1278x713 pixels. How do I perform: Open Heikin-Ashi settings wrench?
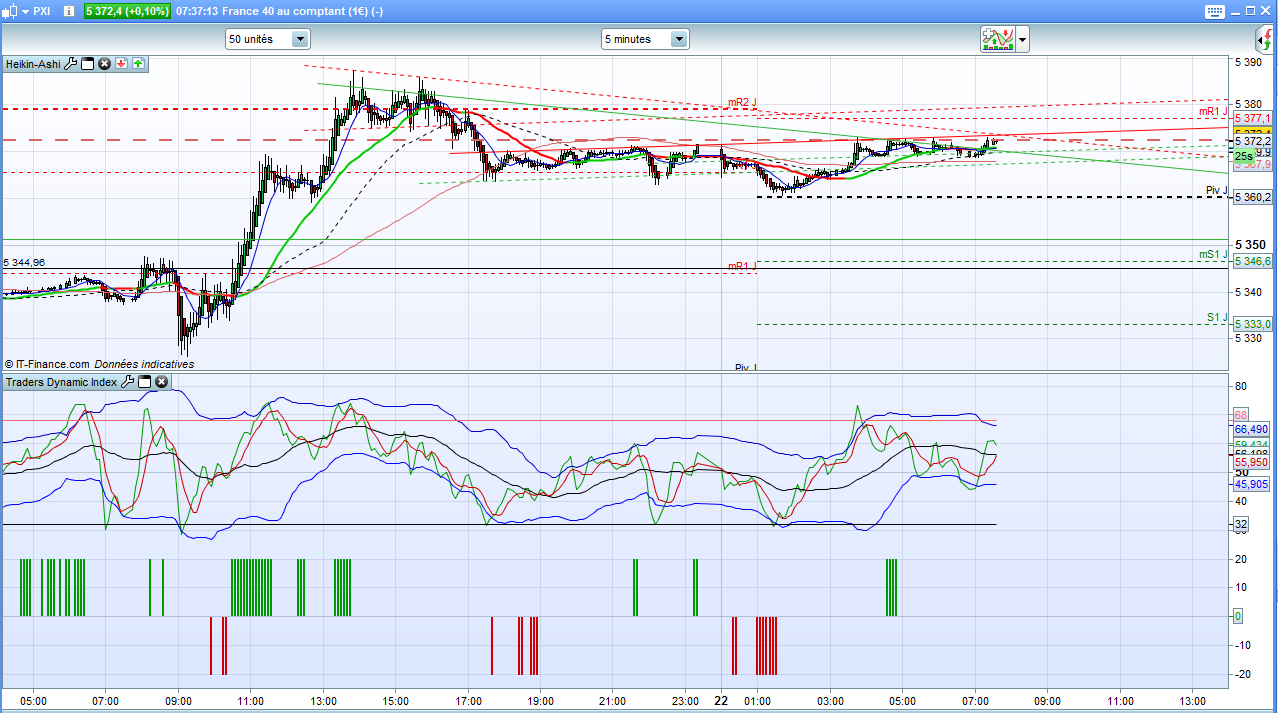pos(70,64)
